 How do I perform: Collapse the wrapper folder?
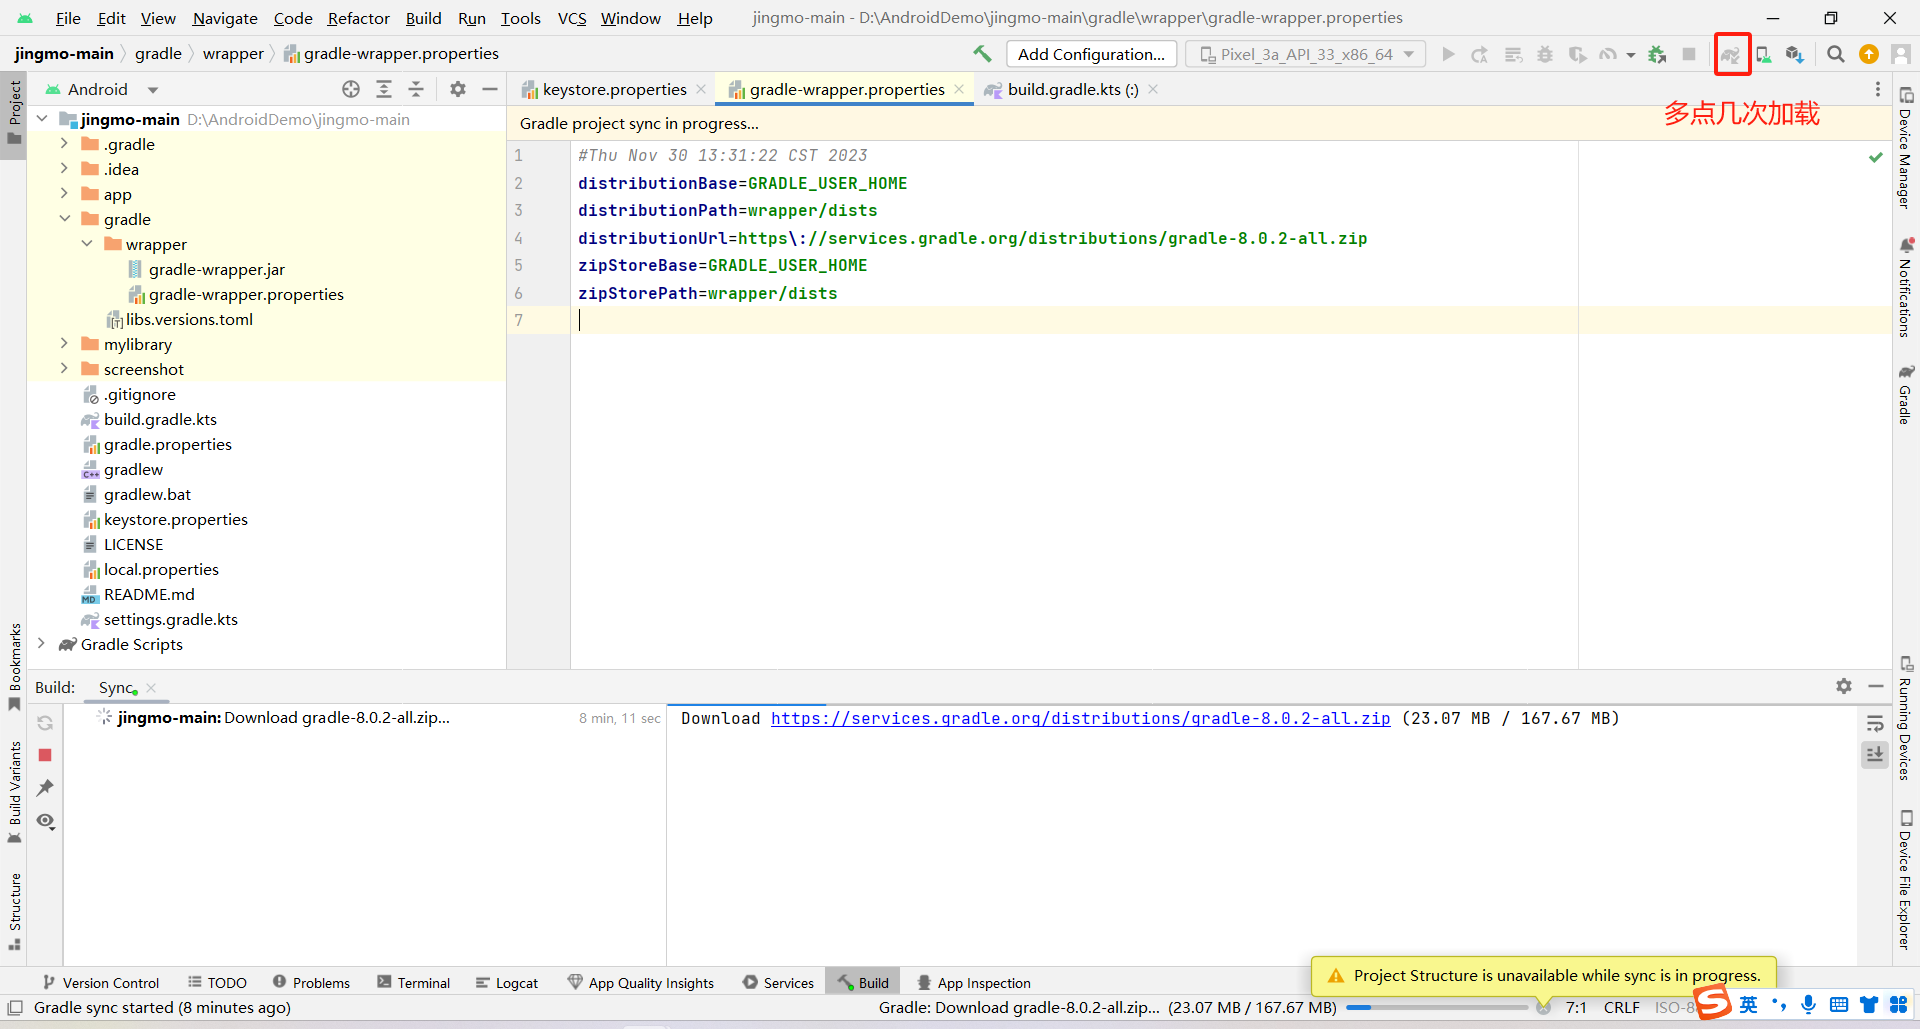coord(87,244)
